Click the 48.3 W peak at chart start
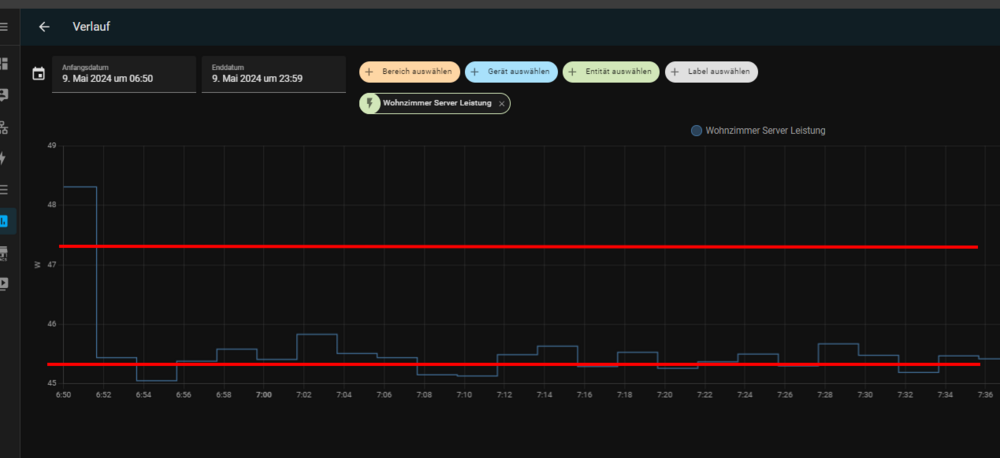The width and height of the screenshot is (1000, 458). [x=80, y=187]
